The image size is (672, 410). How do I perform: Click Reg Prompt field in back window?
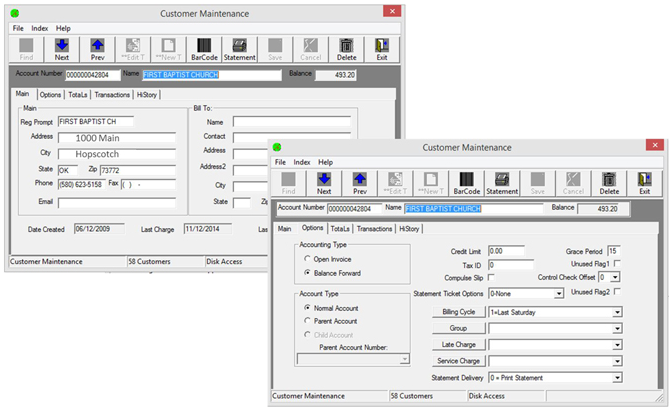(95, 122)
